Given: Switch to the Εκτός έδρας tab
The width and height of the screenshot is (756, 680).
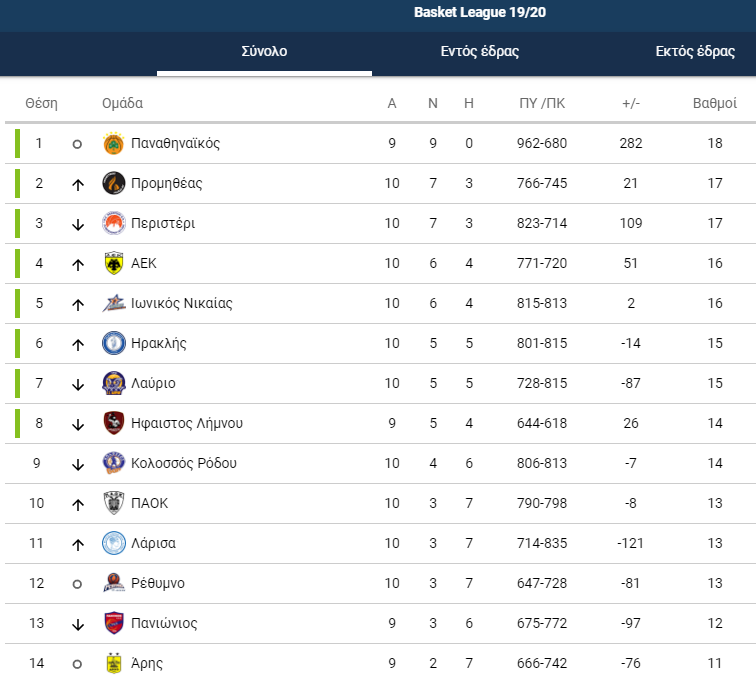Looking at the screenshot, I should pyautogui.click(x=695, y=51).
